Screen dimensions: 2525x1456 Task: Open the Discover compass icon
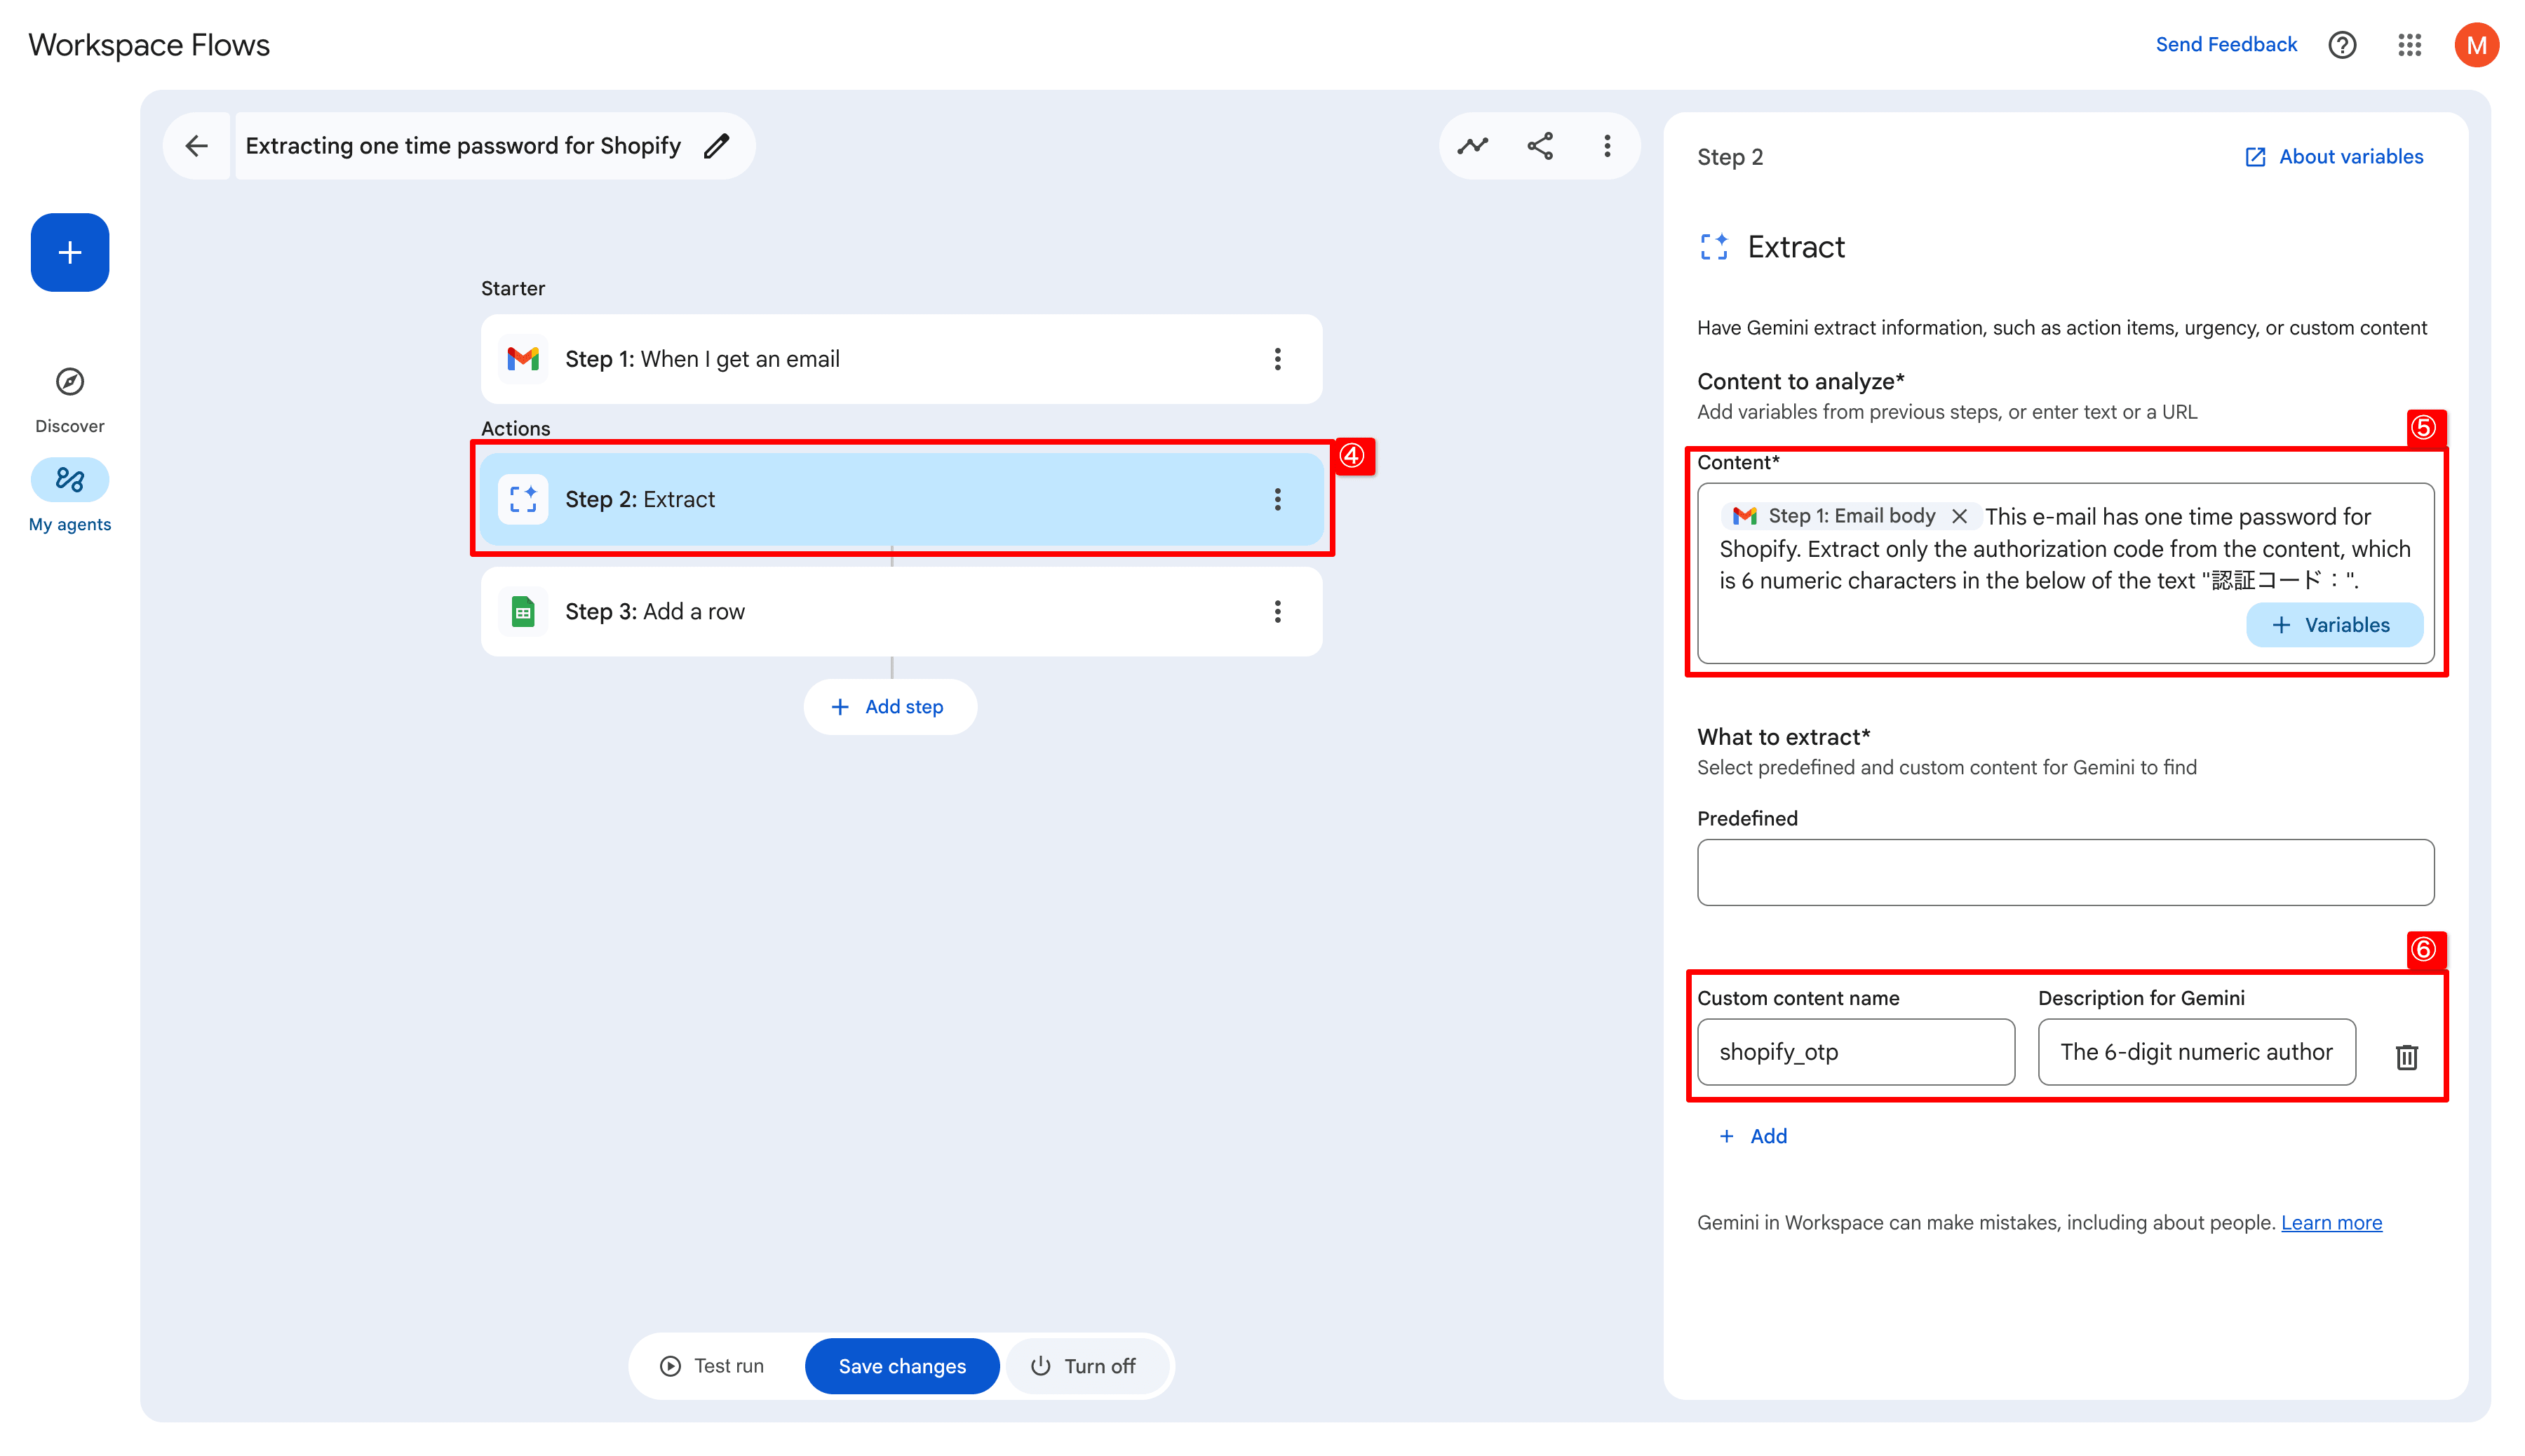pos(69,382)
